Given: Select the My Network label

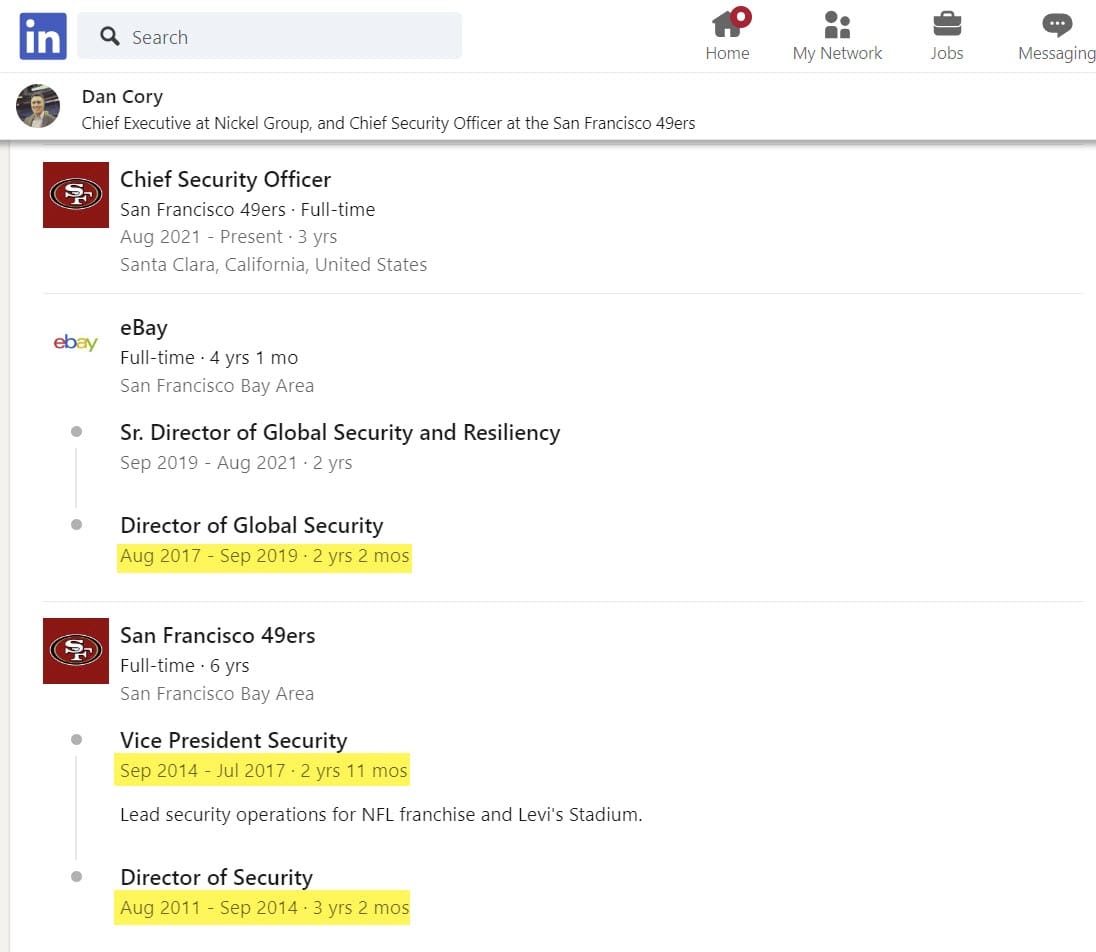Looking at the screenshot, I should point(837,53).
